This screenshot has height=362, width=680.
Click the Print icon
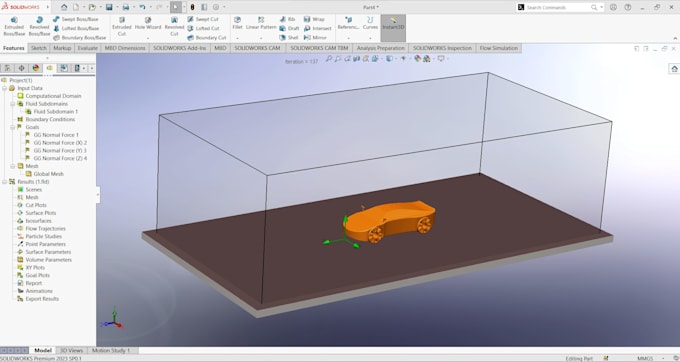pyautogui.click(x=126, y=7)
